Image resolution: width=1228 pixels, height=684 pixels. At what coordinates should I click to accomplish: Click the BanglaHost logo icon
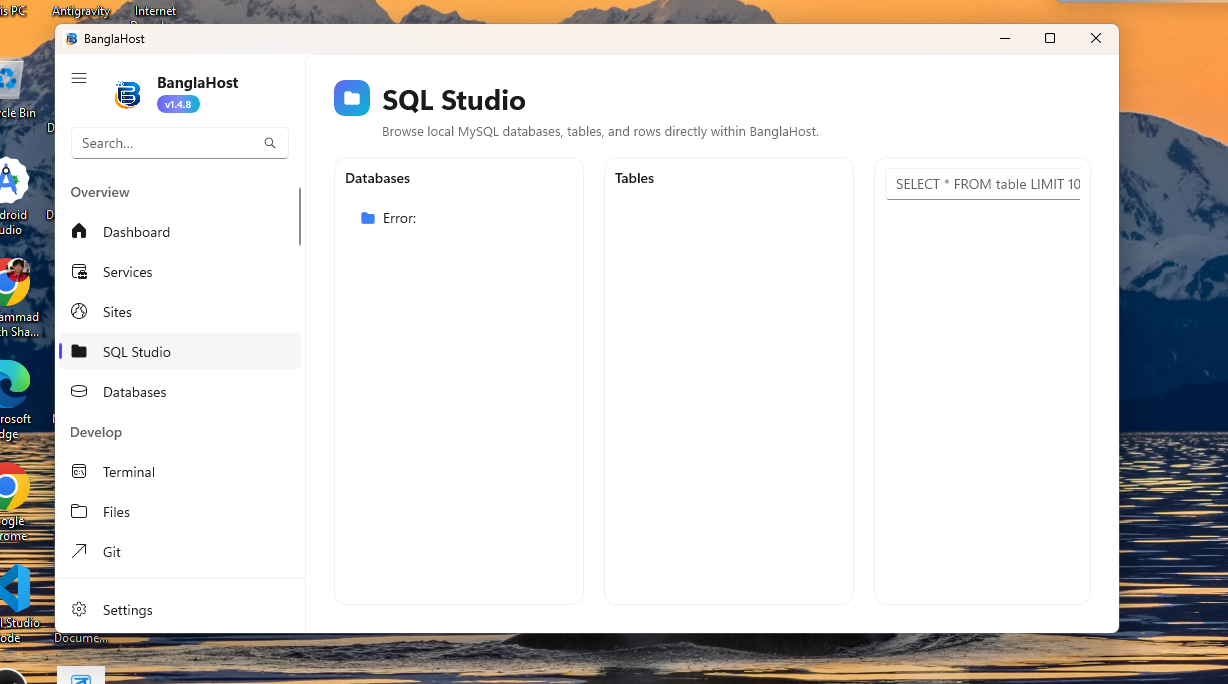click(x=128, y=95)
